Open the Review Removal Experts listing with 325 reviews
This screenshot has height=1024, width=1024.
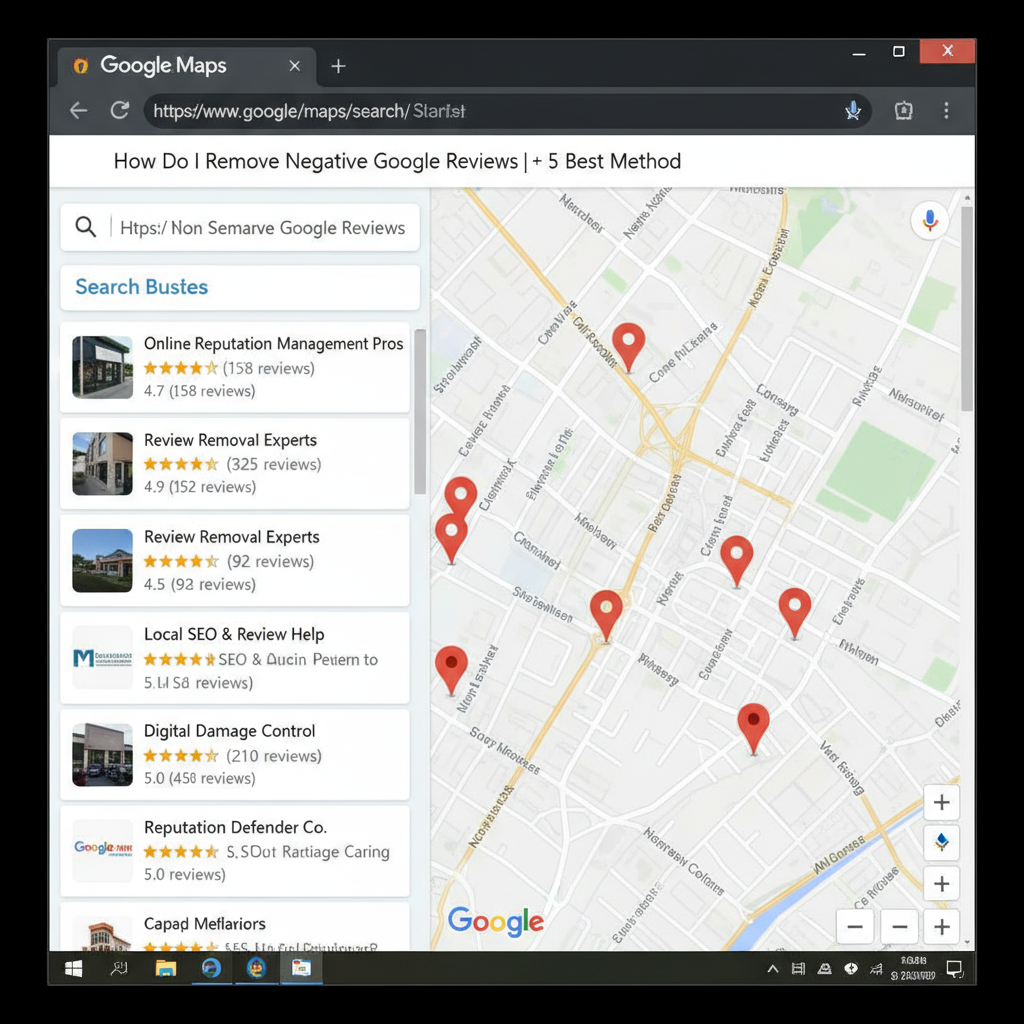coord(234,464)
